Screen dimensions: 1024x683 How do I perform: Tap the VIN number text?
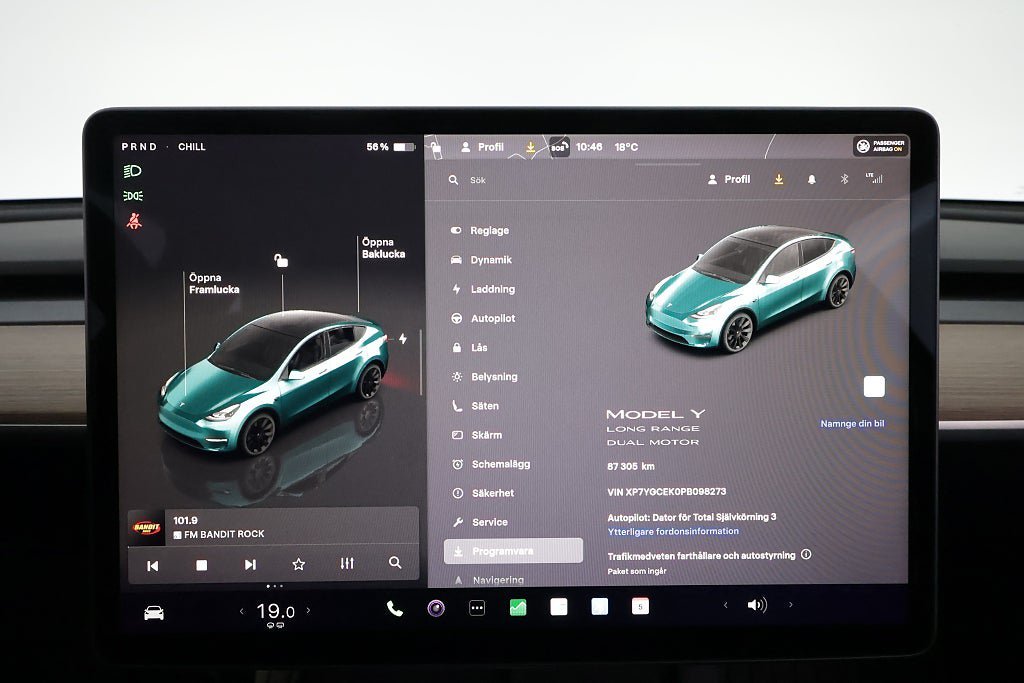(x=666, y=492)
